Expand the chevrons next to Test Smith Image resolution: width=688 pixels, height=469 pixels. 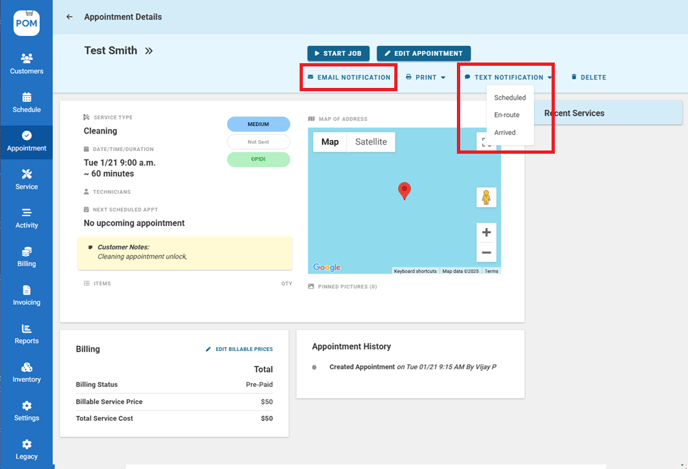coord(149,51)
